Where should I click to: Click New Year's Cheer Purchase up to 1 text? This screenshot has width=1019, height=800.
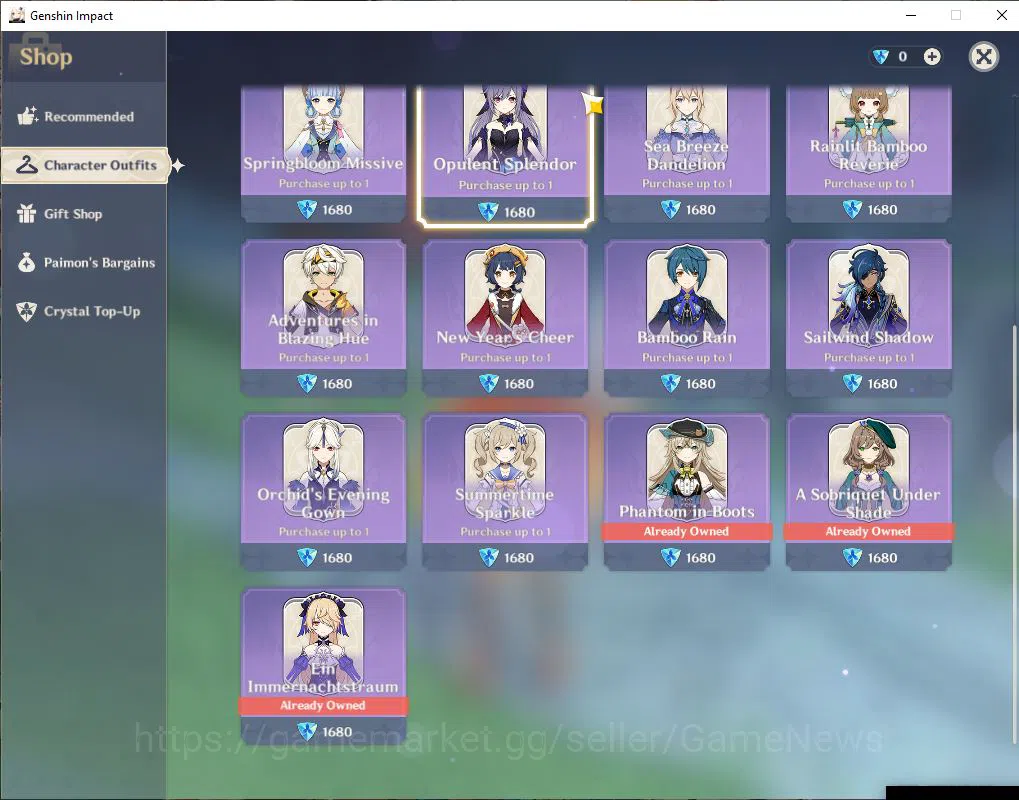click(x=505, y=357)
